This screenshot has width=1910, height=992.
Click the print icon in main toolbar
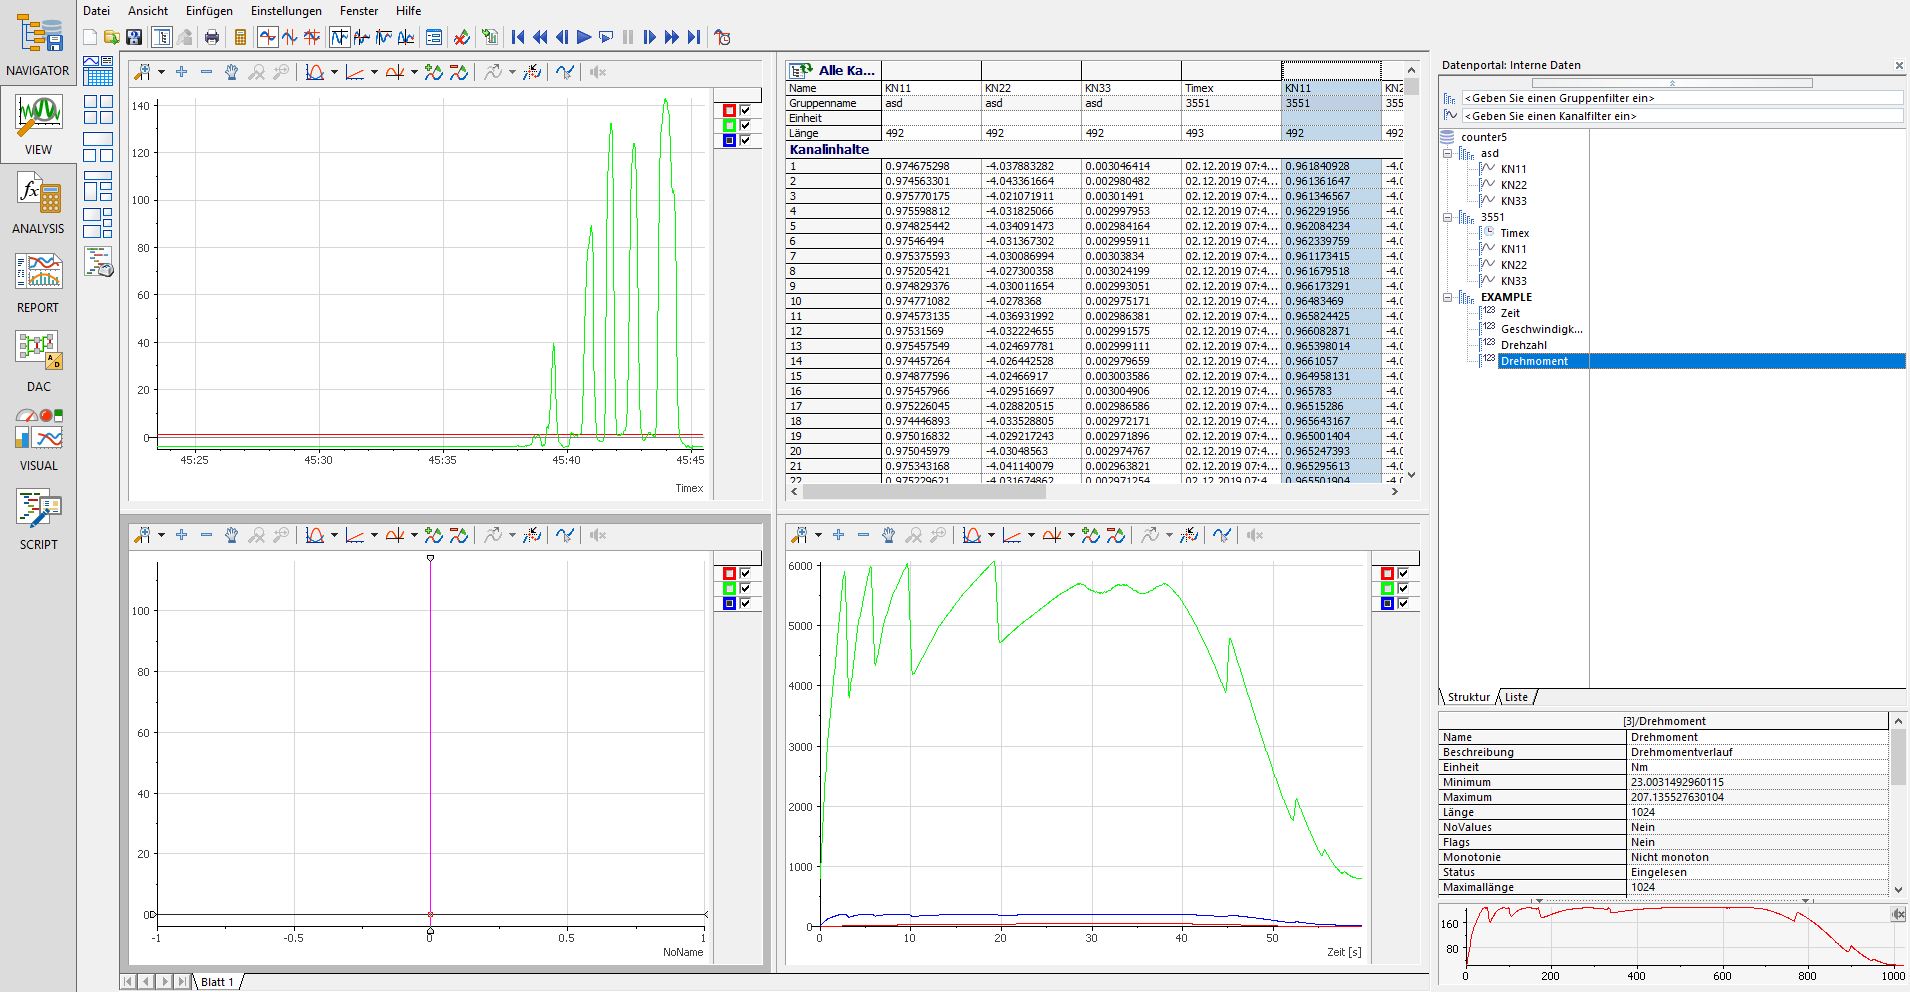click(211, 38)
